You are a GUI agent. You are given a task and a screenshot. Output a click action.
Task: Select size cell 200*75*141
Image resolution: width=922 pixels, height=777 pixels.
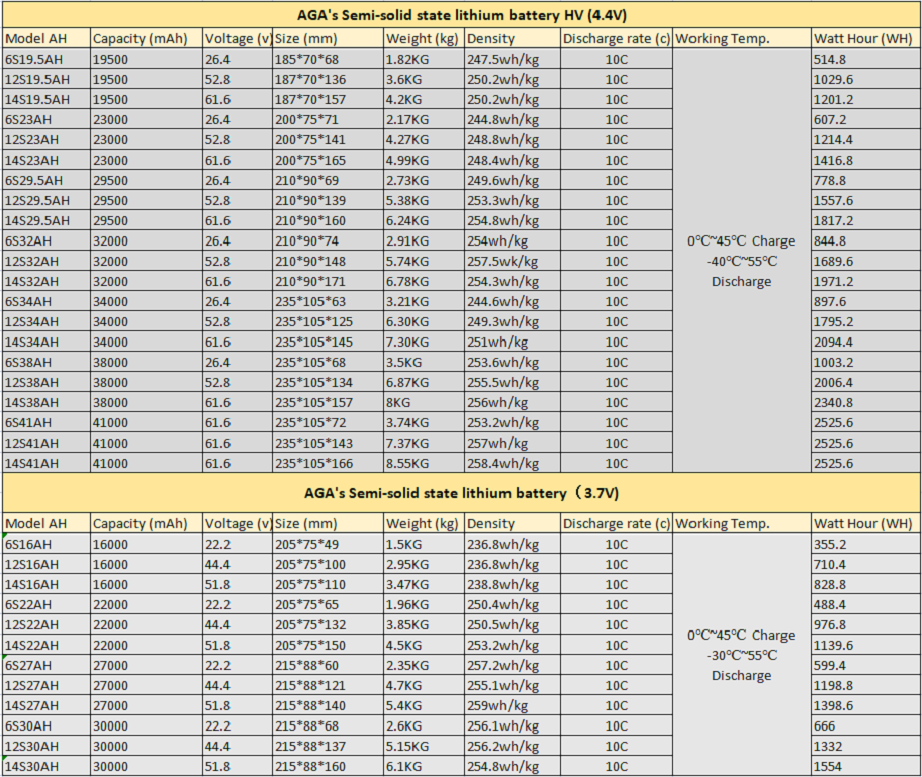(328, 139)
